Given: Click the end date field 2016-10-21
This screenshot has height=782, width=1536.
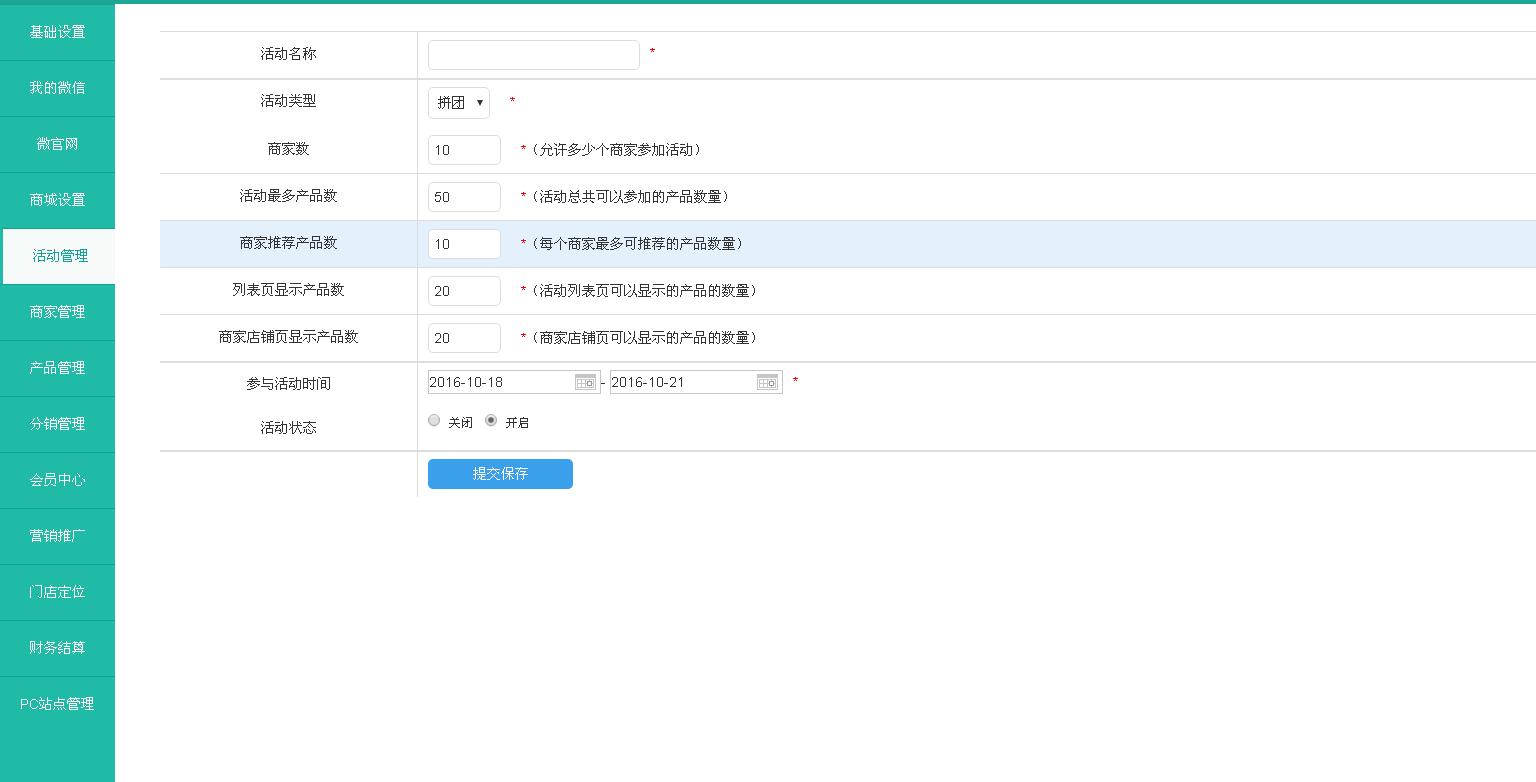Looking at the screenshot, I should (682, 382).
